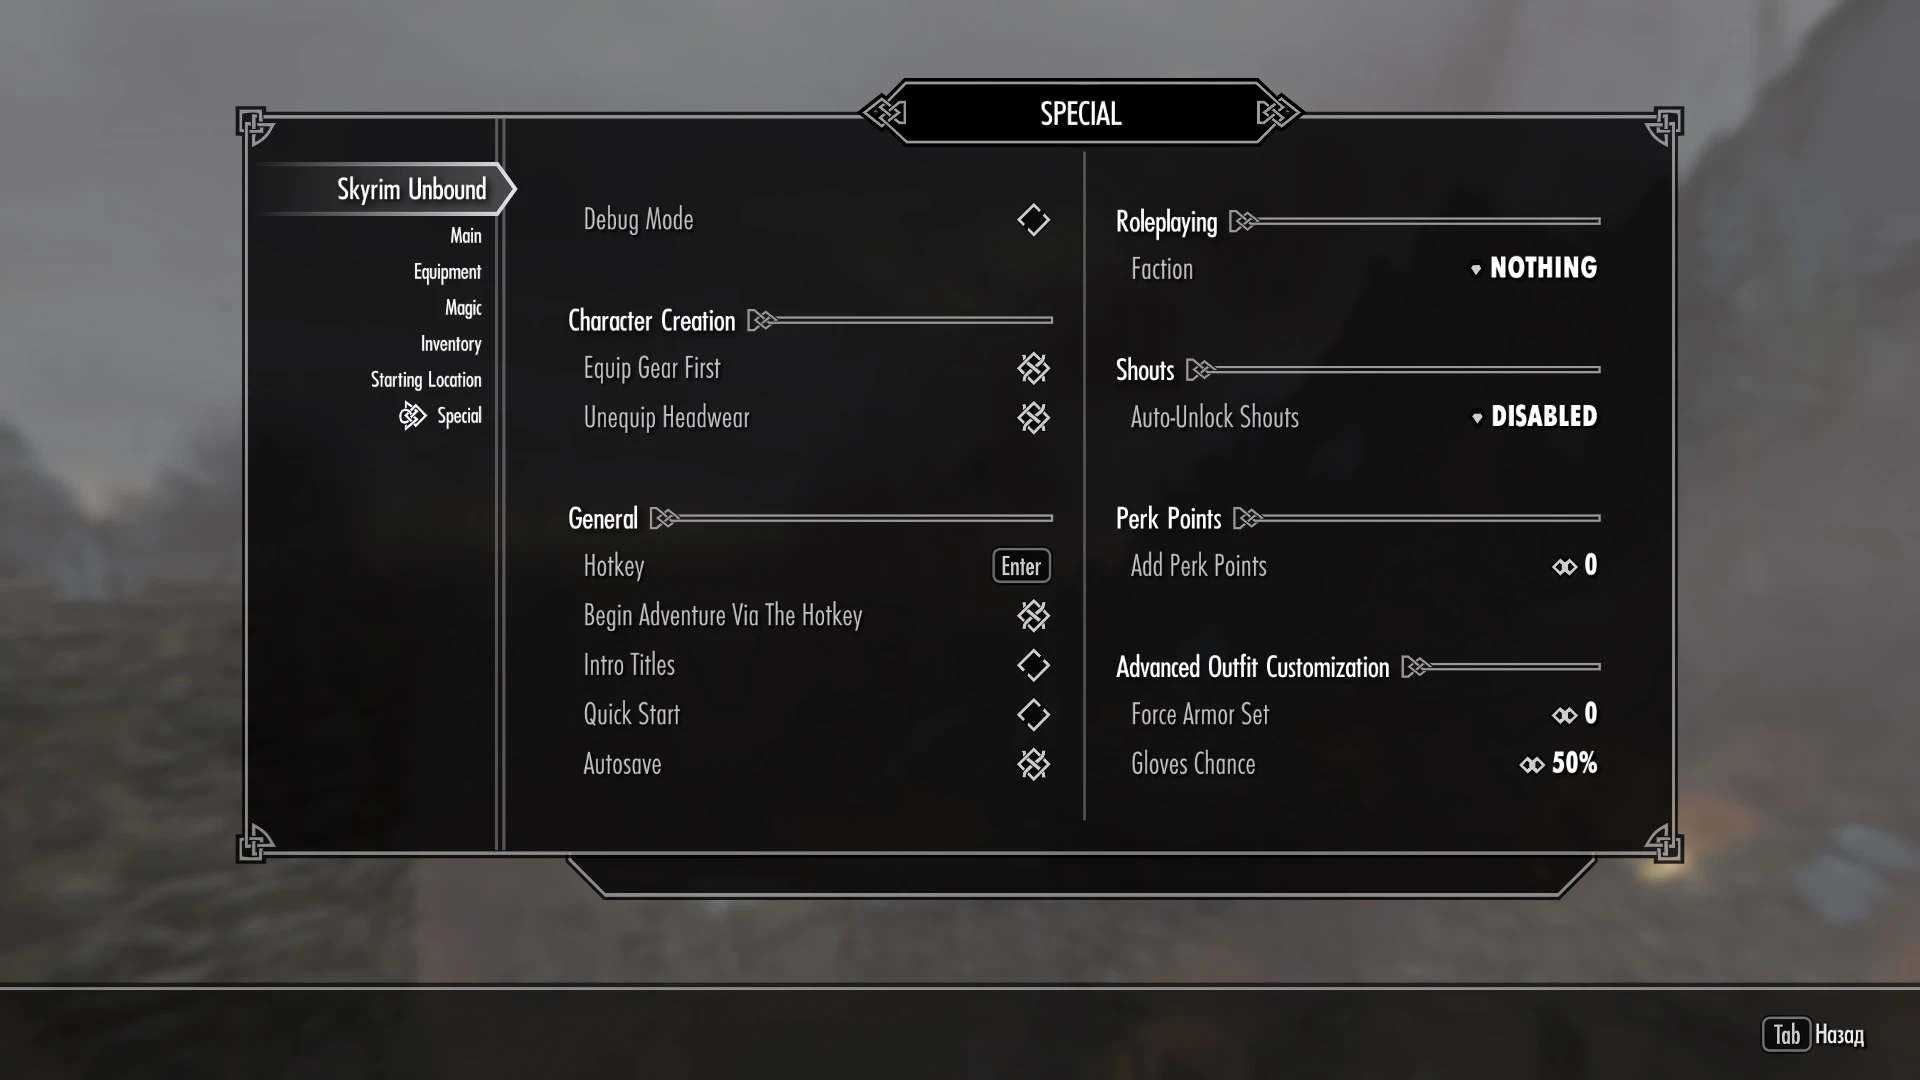Expand the Begin Adventure Via The Hotkey option
This screenshot has width=1920, height=1080.
pos(1033,615)
